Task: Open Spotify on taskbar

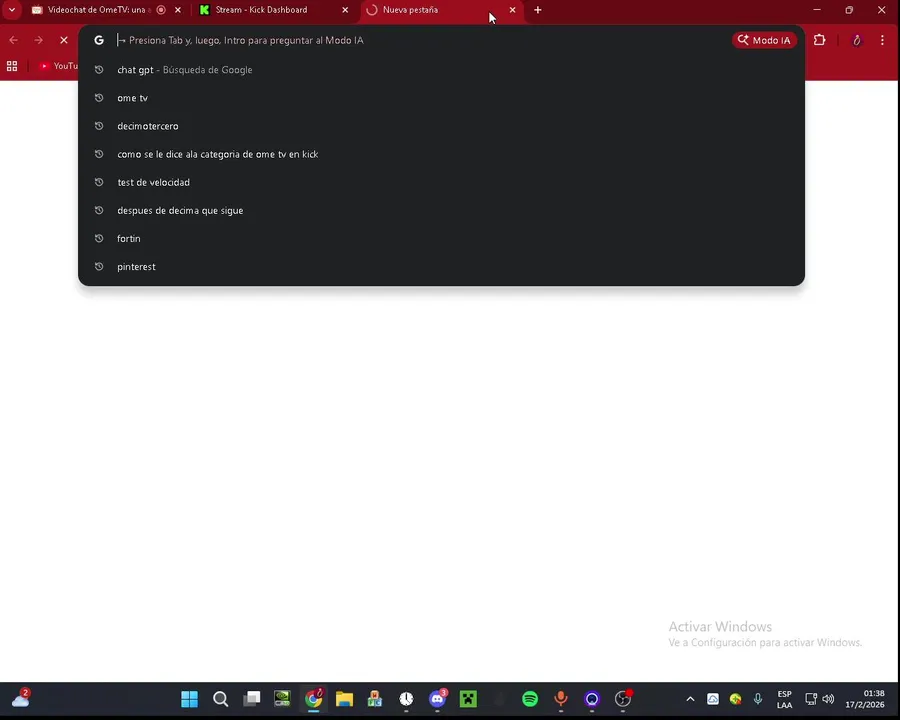Action: (530, 699)
